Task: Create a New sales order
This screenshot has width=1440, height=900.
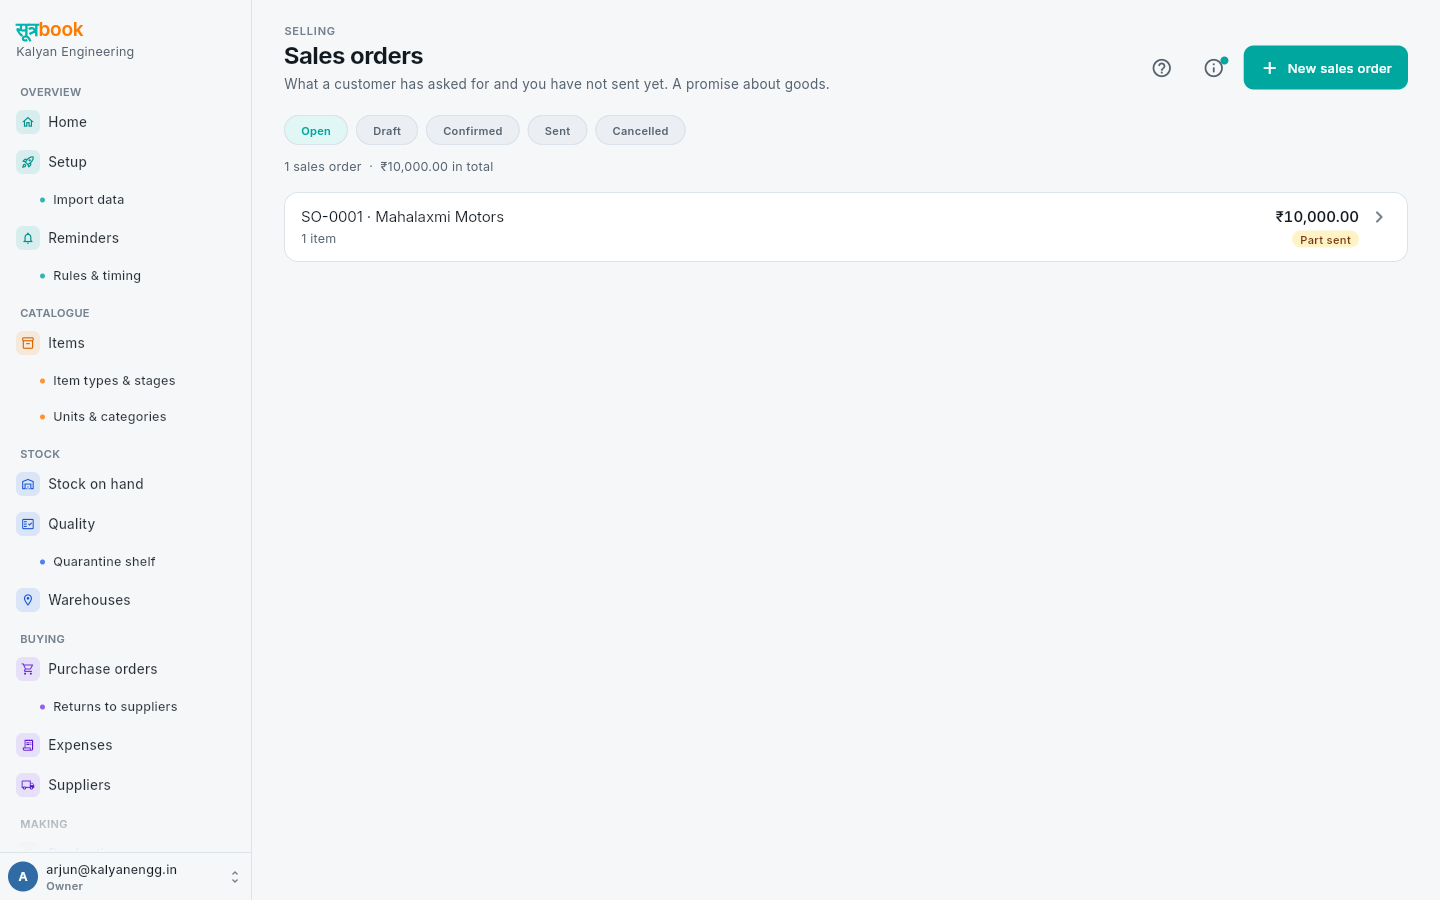Action: 1325,68
